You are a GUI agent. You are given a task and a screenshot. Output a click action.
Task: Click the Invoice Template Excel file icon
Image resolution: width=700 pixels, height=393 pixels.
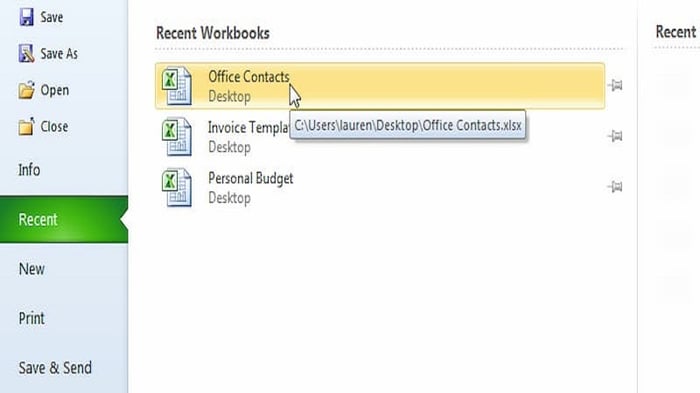pyautogui.click(x=177, y=137)
